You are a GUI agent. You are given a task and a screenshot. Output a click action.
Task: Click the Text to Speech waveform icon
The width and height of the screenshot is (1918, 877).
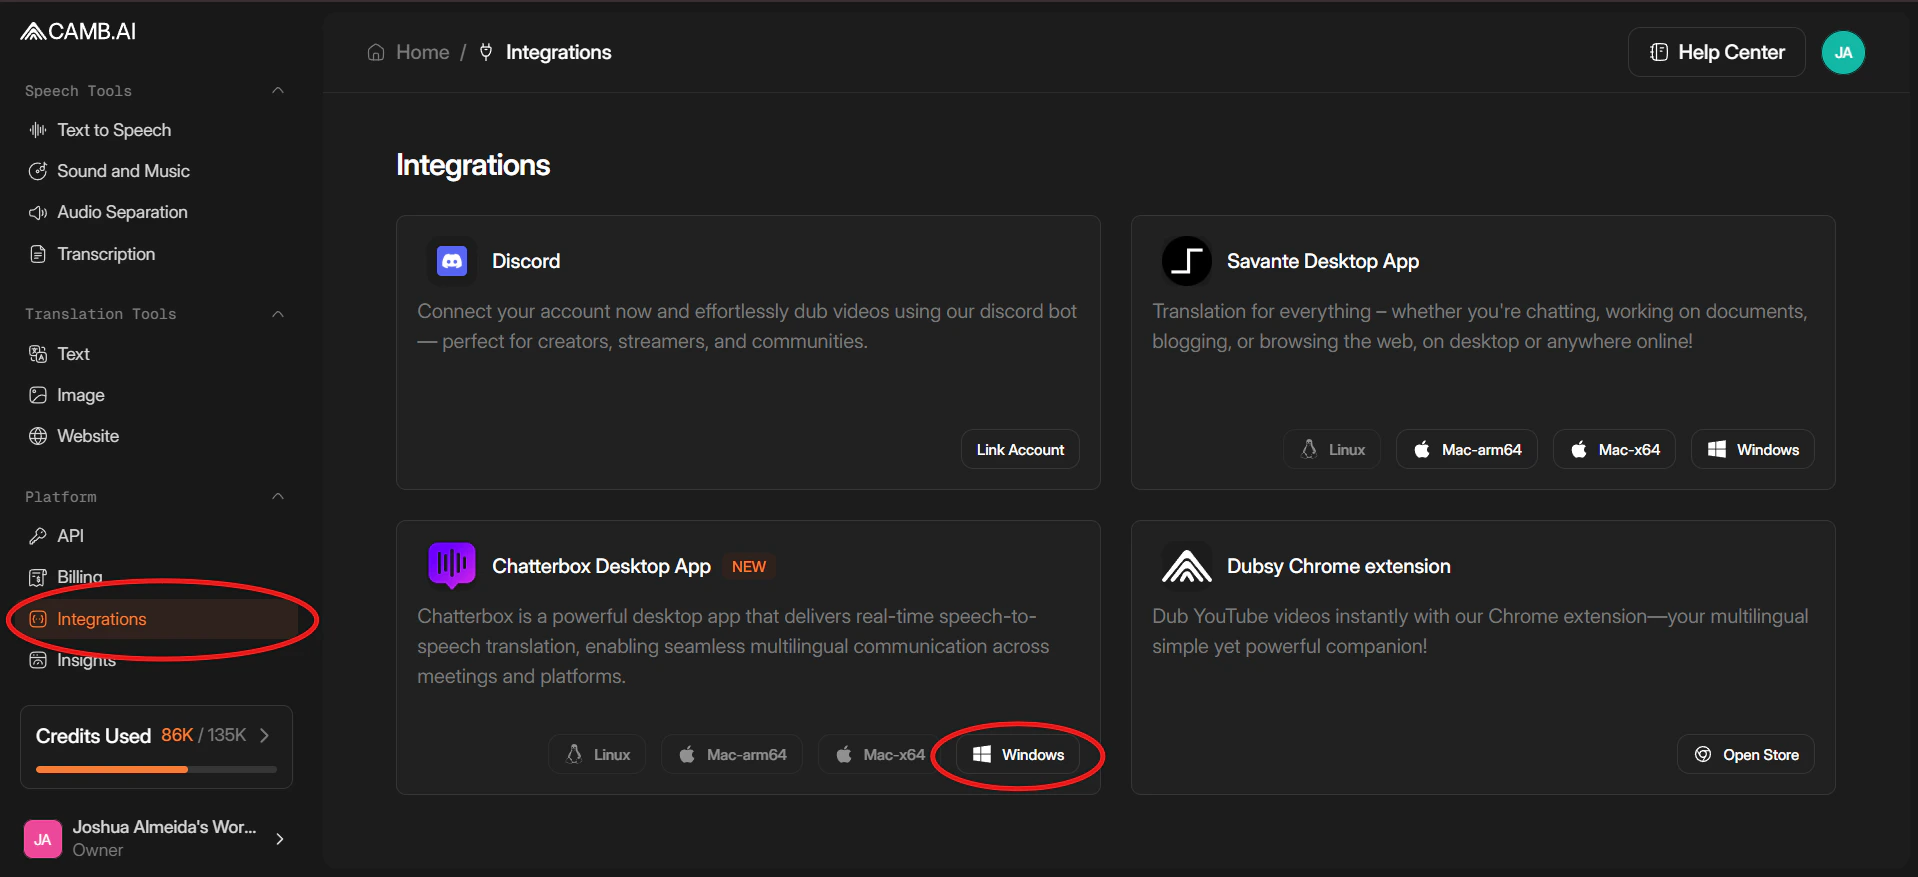tap(38, 130)
